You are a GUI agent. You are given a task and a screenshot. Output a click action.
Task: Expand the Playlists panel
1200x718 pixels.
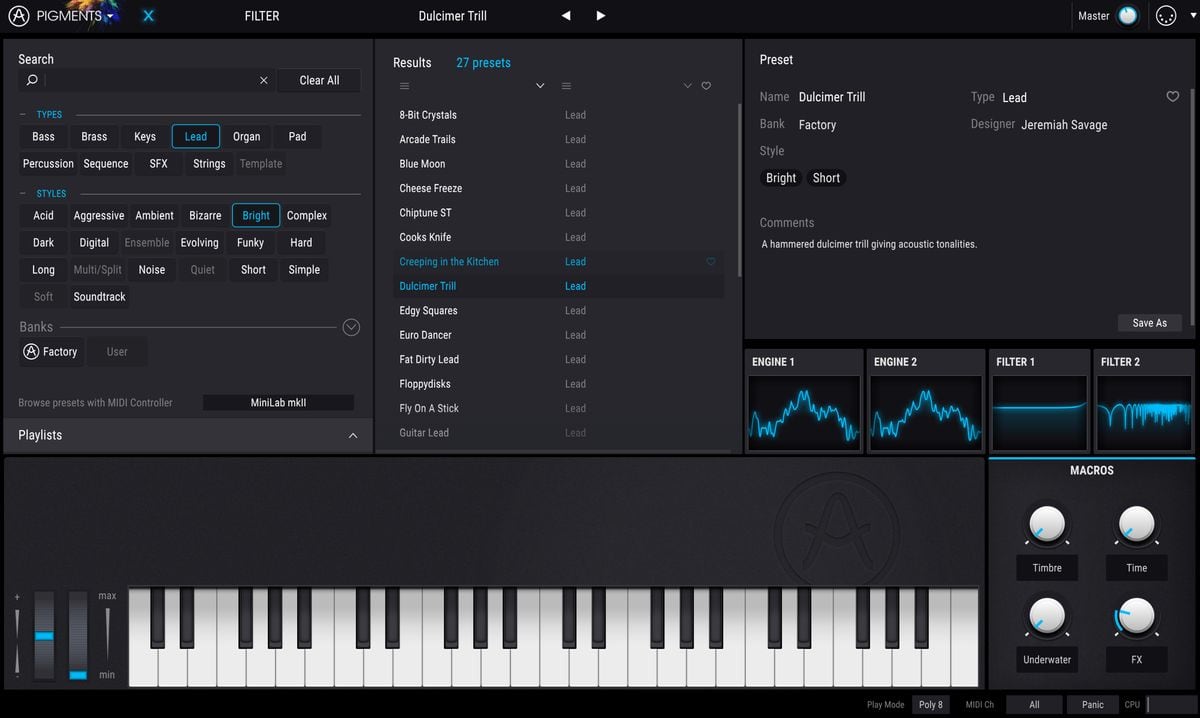click(352, 436)
